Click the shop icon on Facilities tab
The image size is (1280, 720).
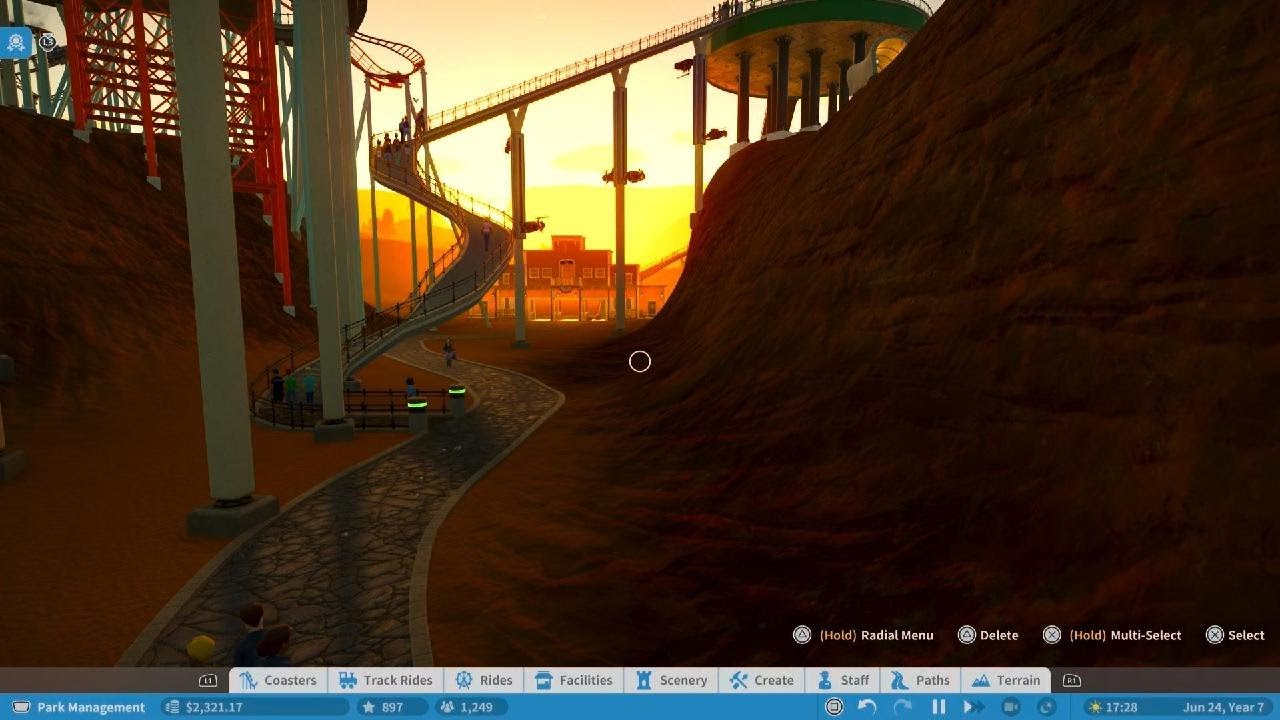[x=544, y=680]
